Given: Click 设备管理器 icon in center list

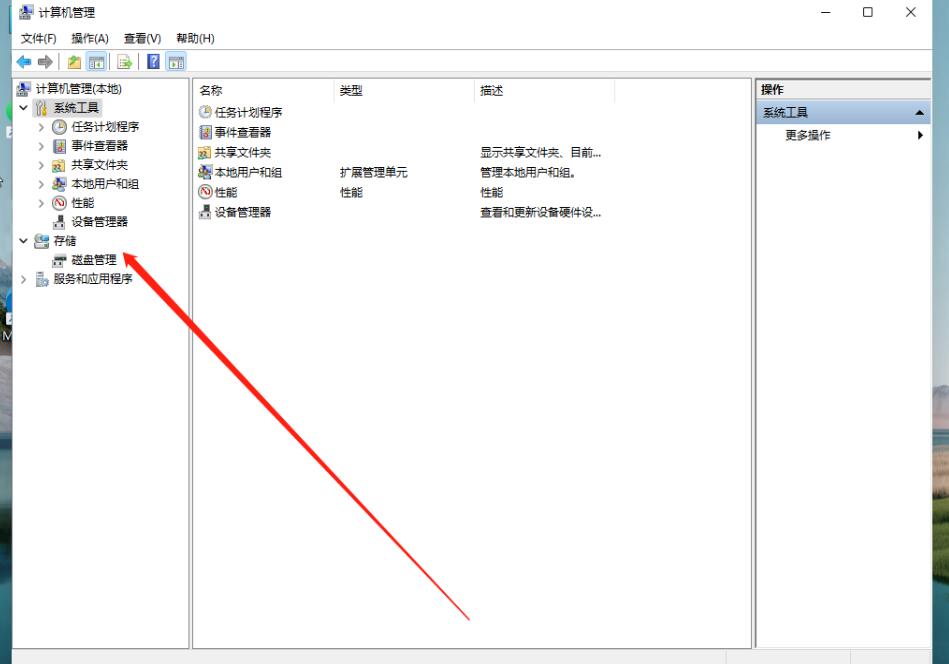Looking at the screenshot, I should coord(205,212).
